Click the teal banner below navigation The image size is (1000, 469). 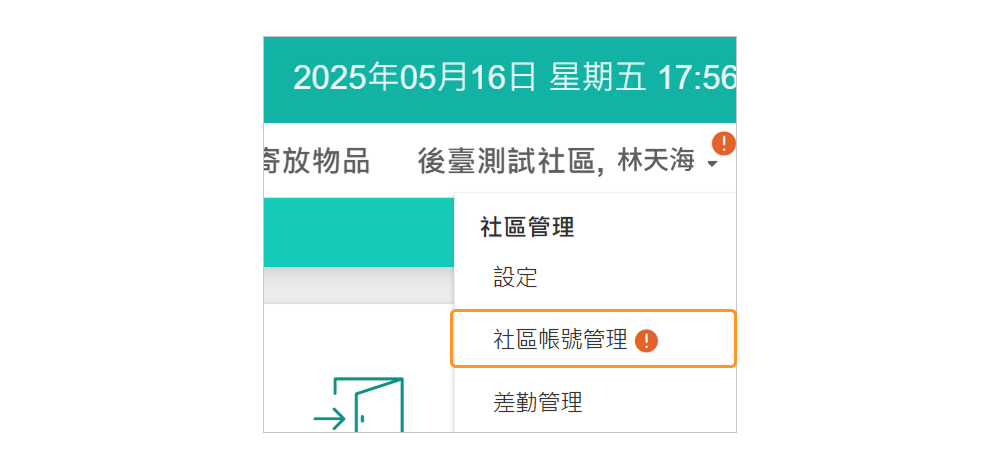click(358, 232)
